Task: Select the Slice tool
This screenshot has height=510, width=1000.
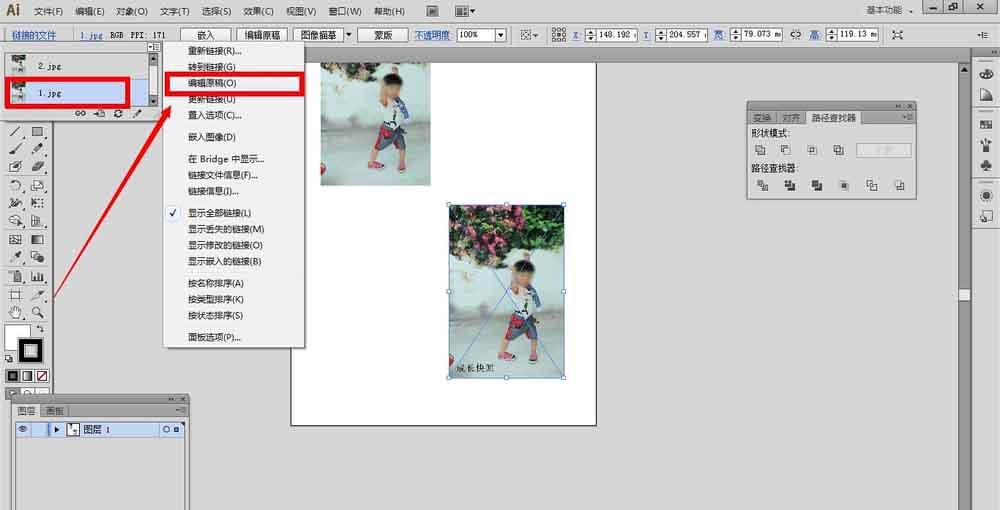Action: click(38, 295)
